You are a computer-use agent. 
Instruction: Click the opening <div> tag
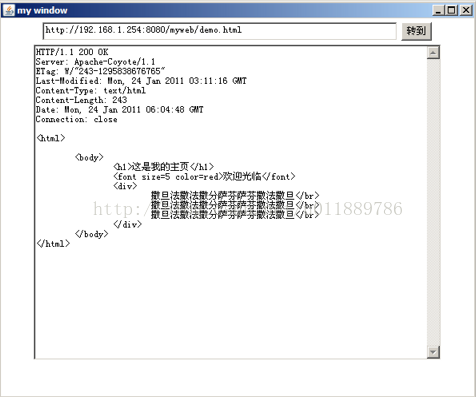pyautogui.click(x=125, y=186)
